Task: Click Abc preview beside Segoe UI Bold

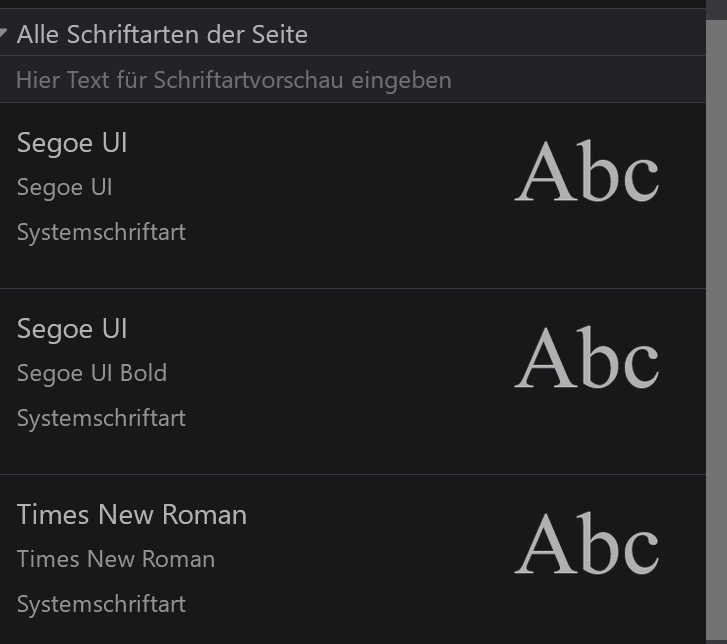Action: [x=587, y=360]
